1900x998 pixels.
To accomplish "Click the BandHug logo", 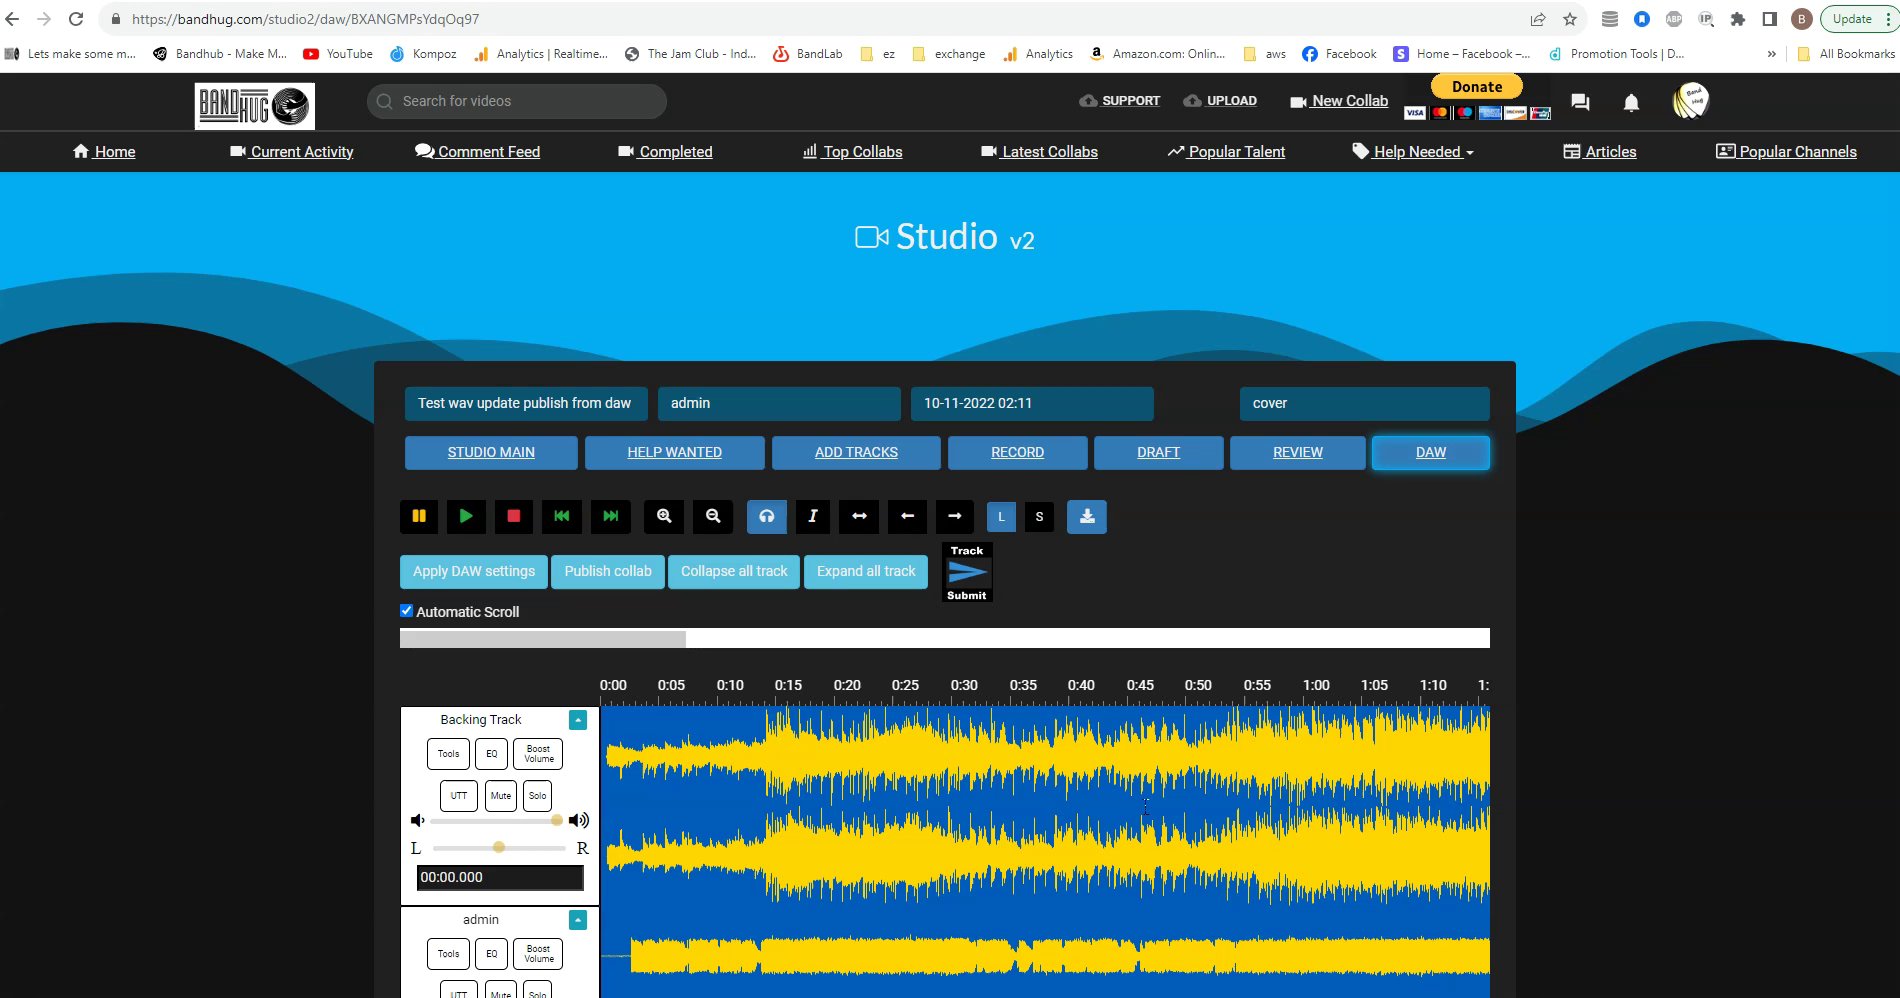I will pos(255,106).
